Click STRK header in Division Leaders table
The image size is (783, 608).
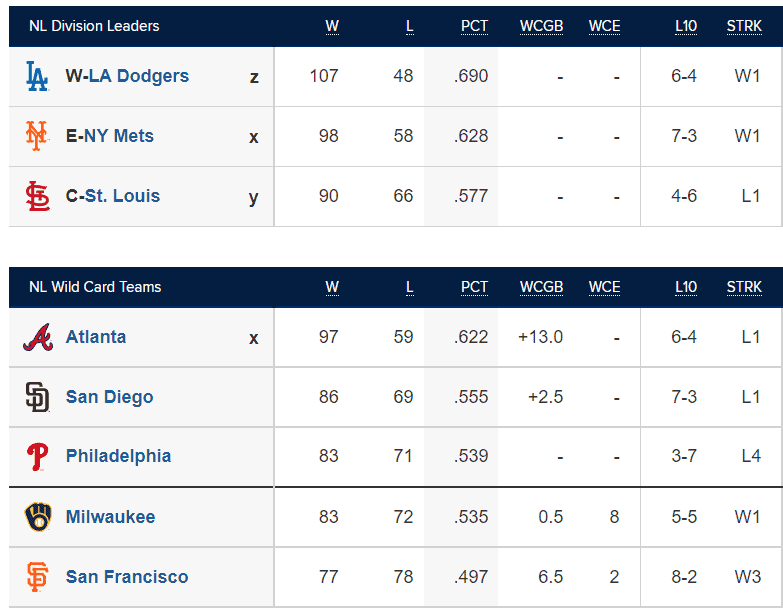pyautogui.click(x=744, y=26)
